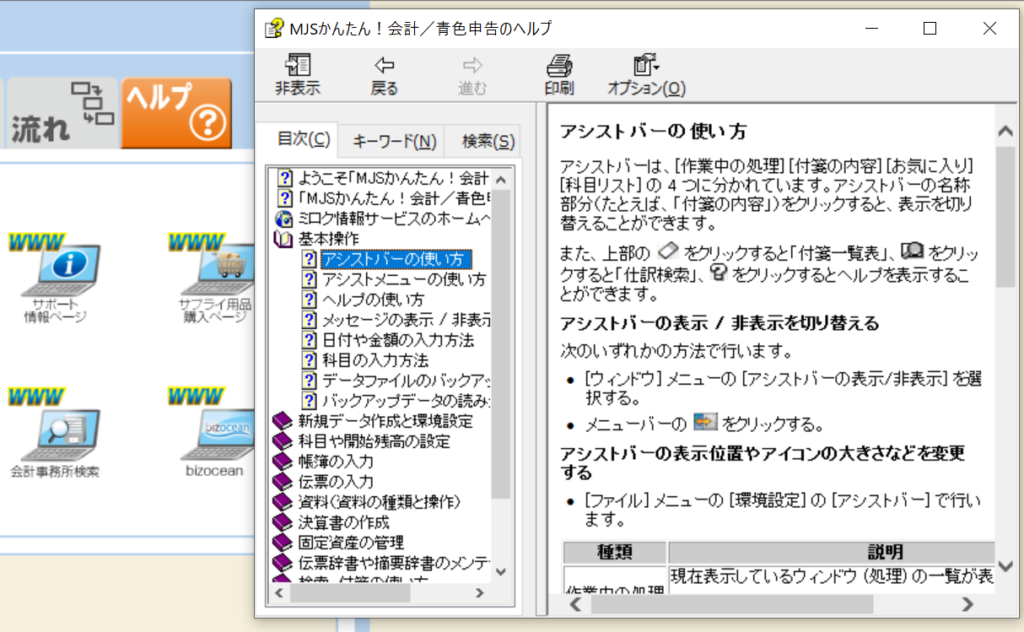The image size is (1024, 632).
Task: Expand 決算書の作成 book
Action: (344, 522)
